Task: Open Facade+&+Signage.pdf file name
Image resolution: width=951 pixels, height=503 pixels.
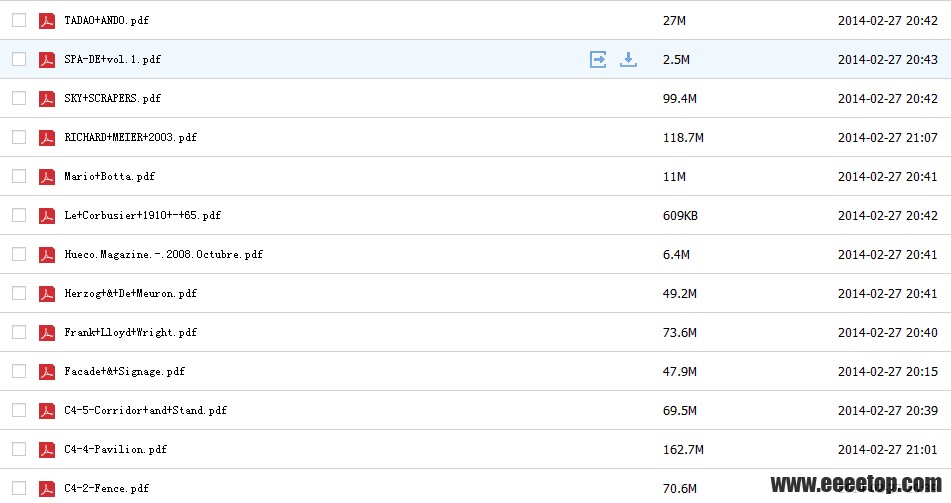Action: 124,371
